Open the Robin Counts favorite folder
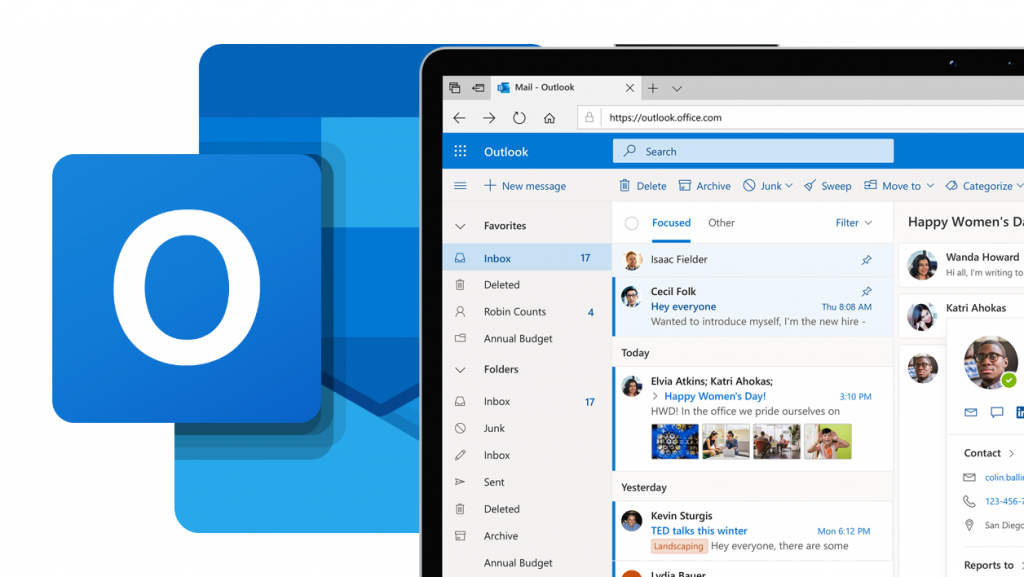 pyautogui.click(x=514, y=312)
